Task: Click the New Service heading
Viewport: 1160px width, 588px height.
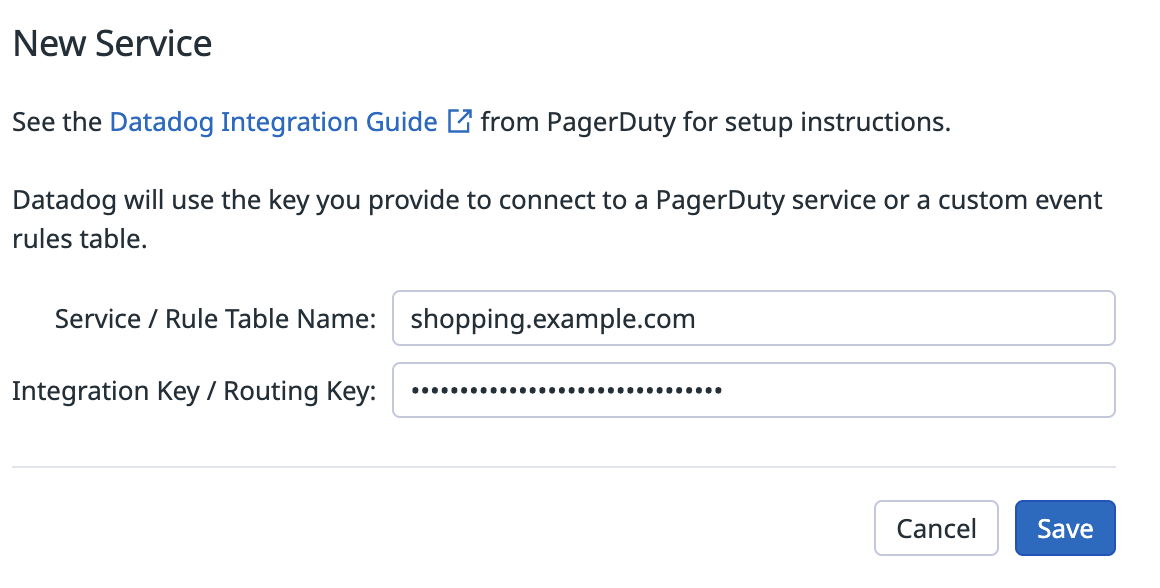Action: pos(111,42)
